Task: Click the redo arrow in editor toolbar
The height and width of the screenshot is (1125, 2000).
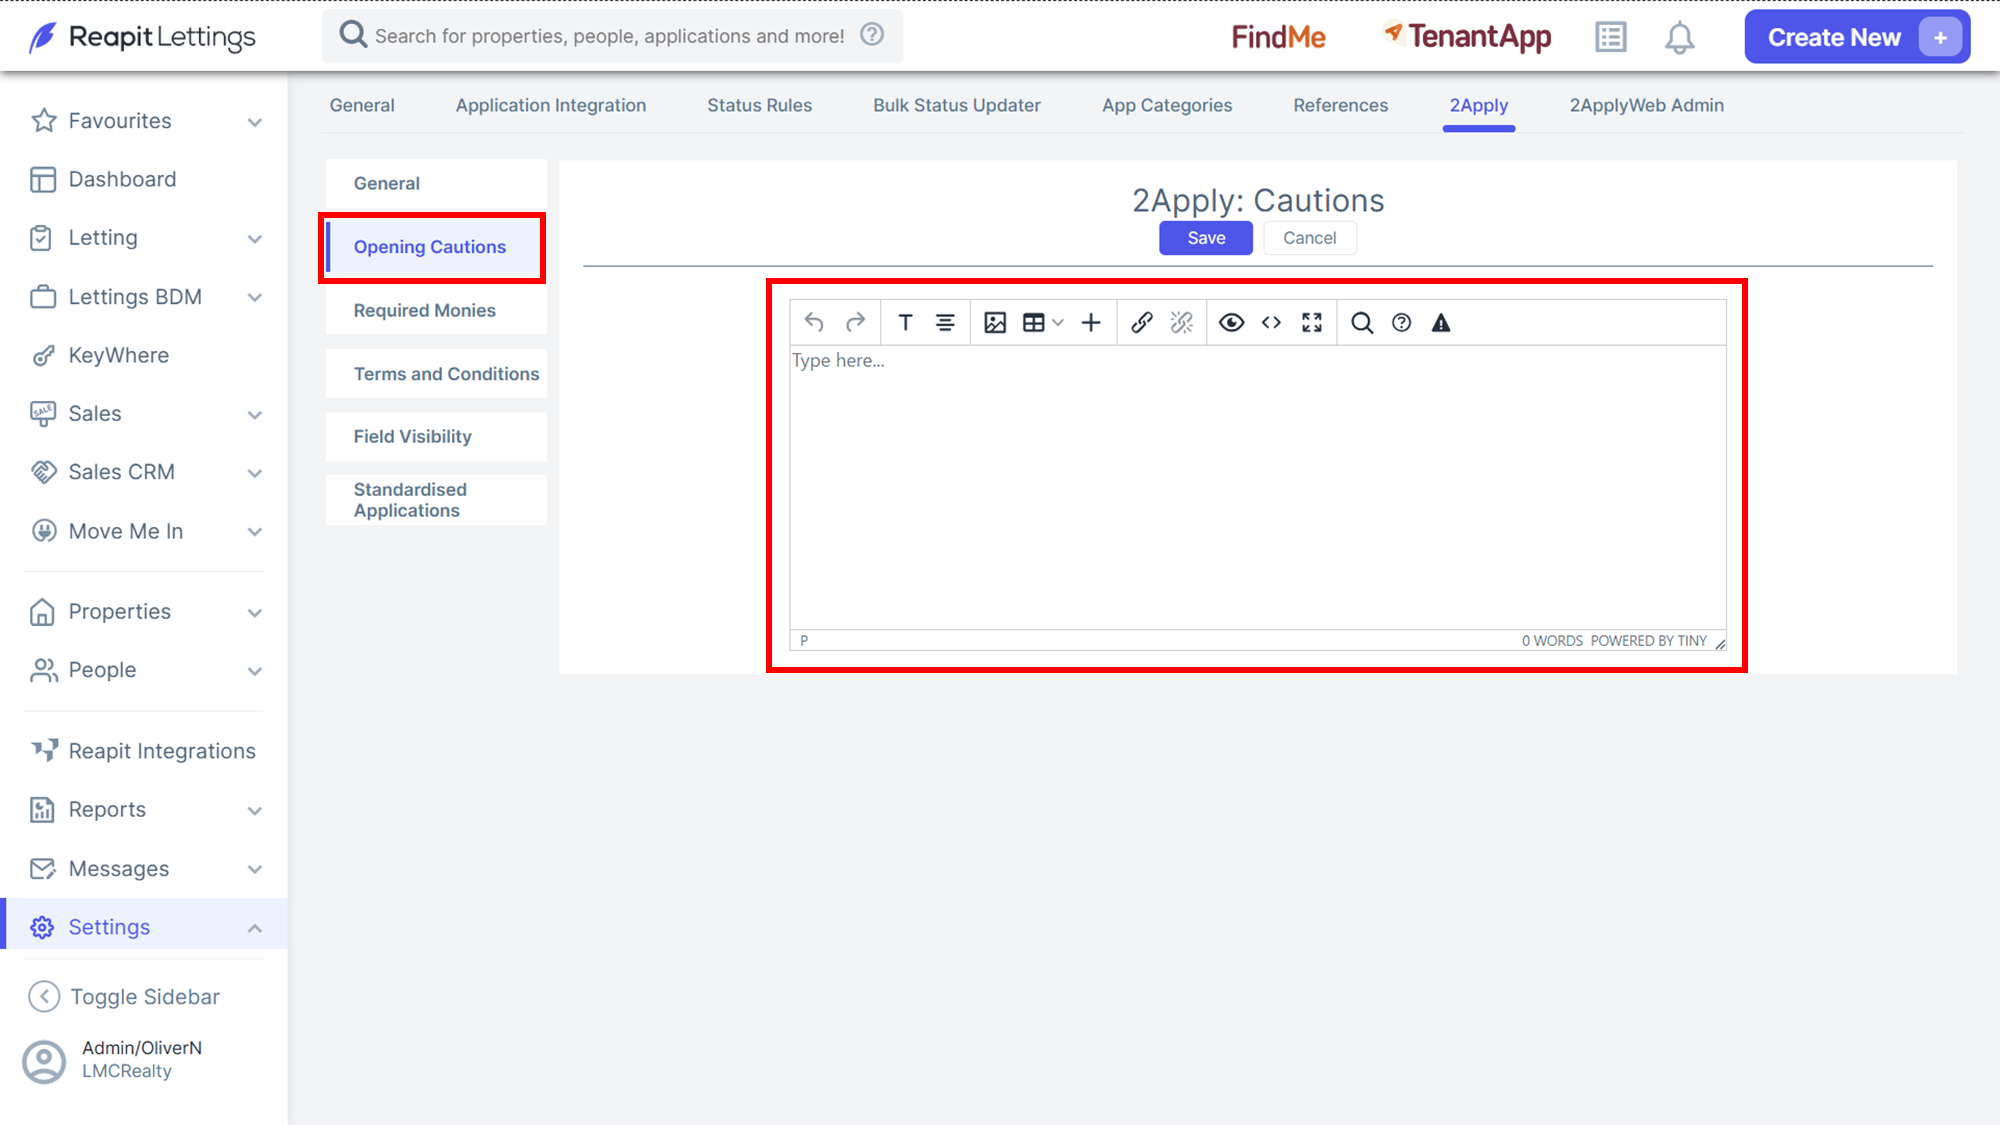Action: coord(855,322)
